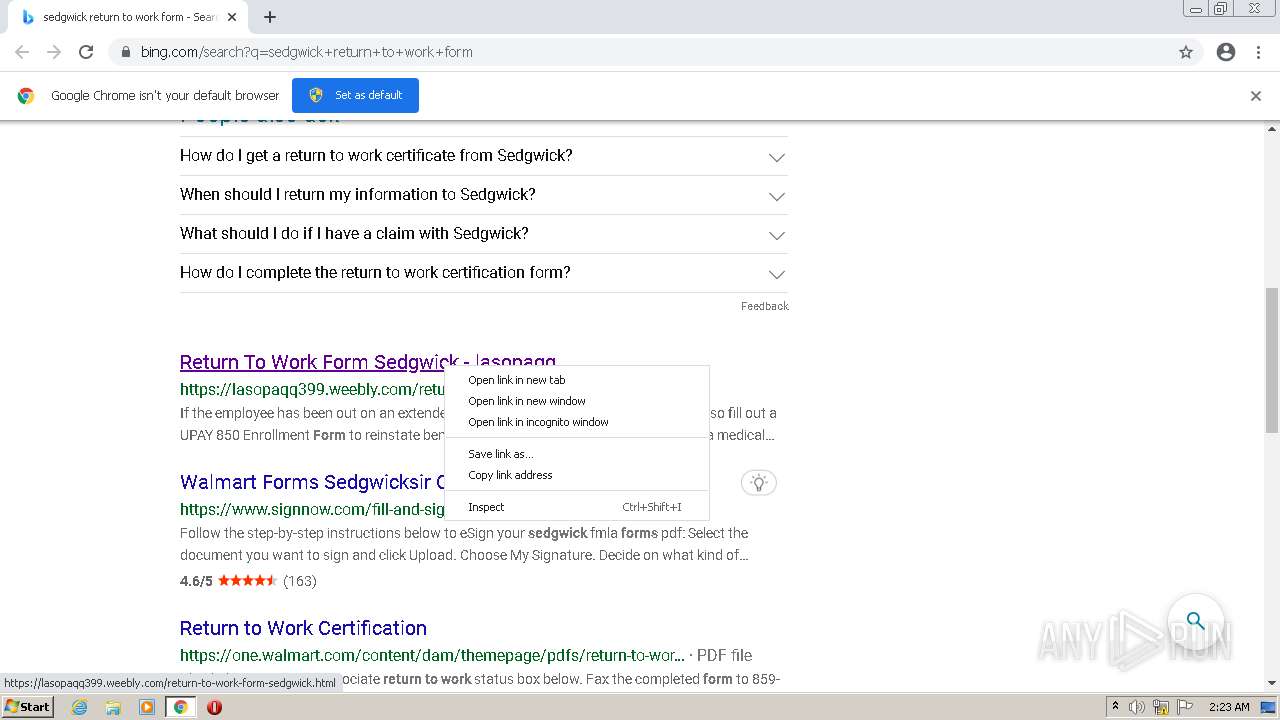Viewport: 1280px width, 720px height.
Task: Dismiss the default browser notification bar
Action: 1256,96
